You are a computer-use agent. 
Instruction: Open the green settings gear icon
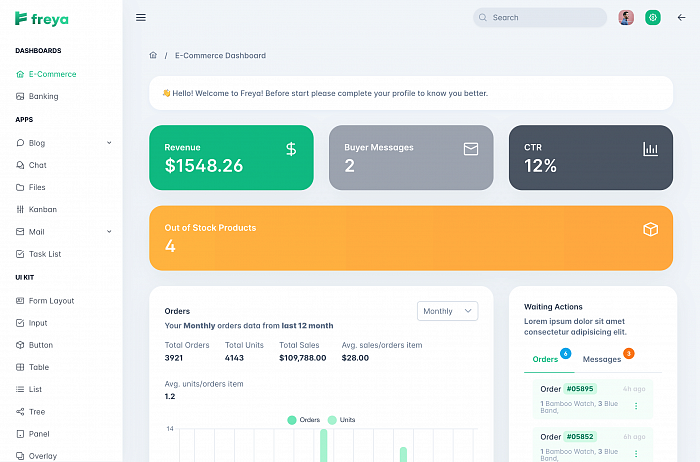(653, 17)
